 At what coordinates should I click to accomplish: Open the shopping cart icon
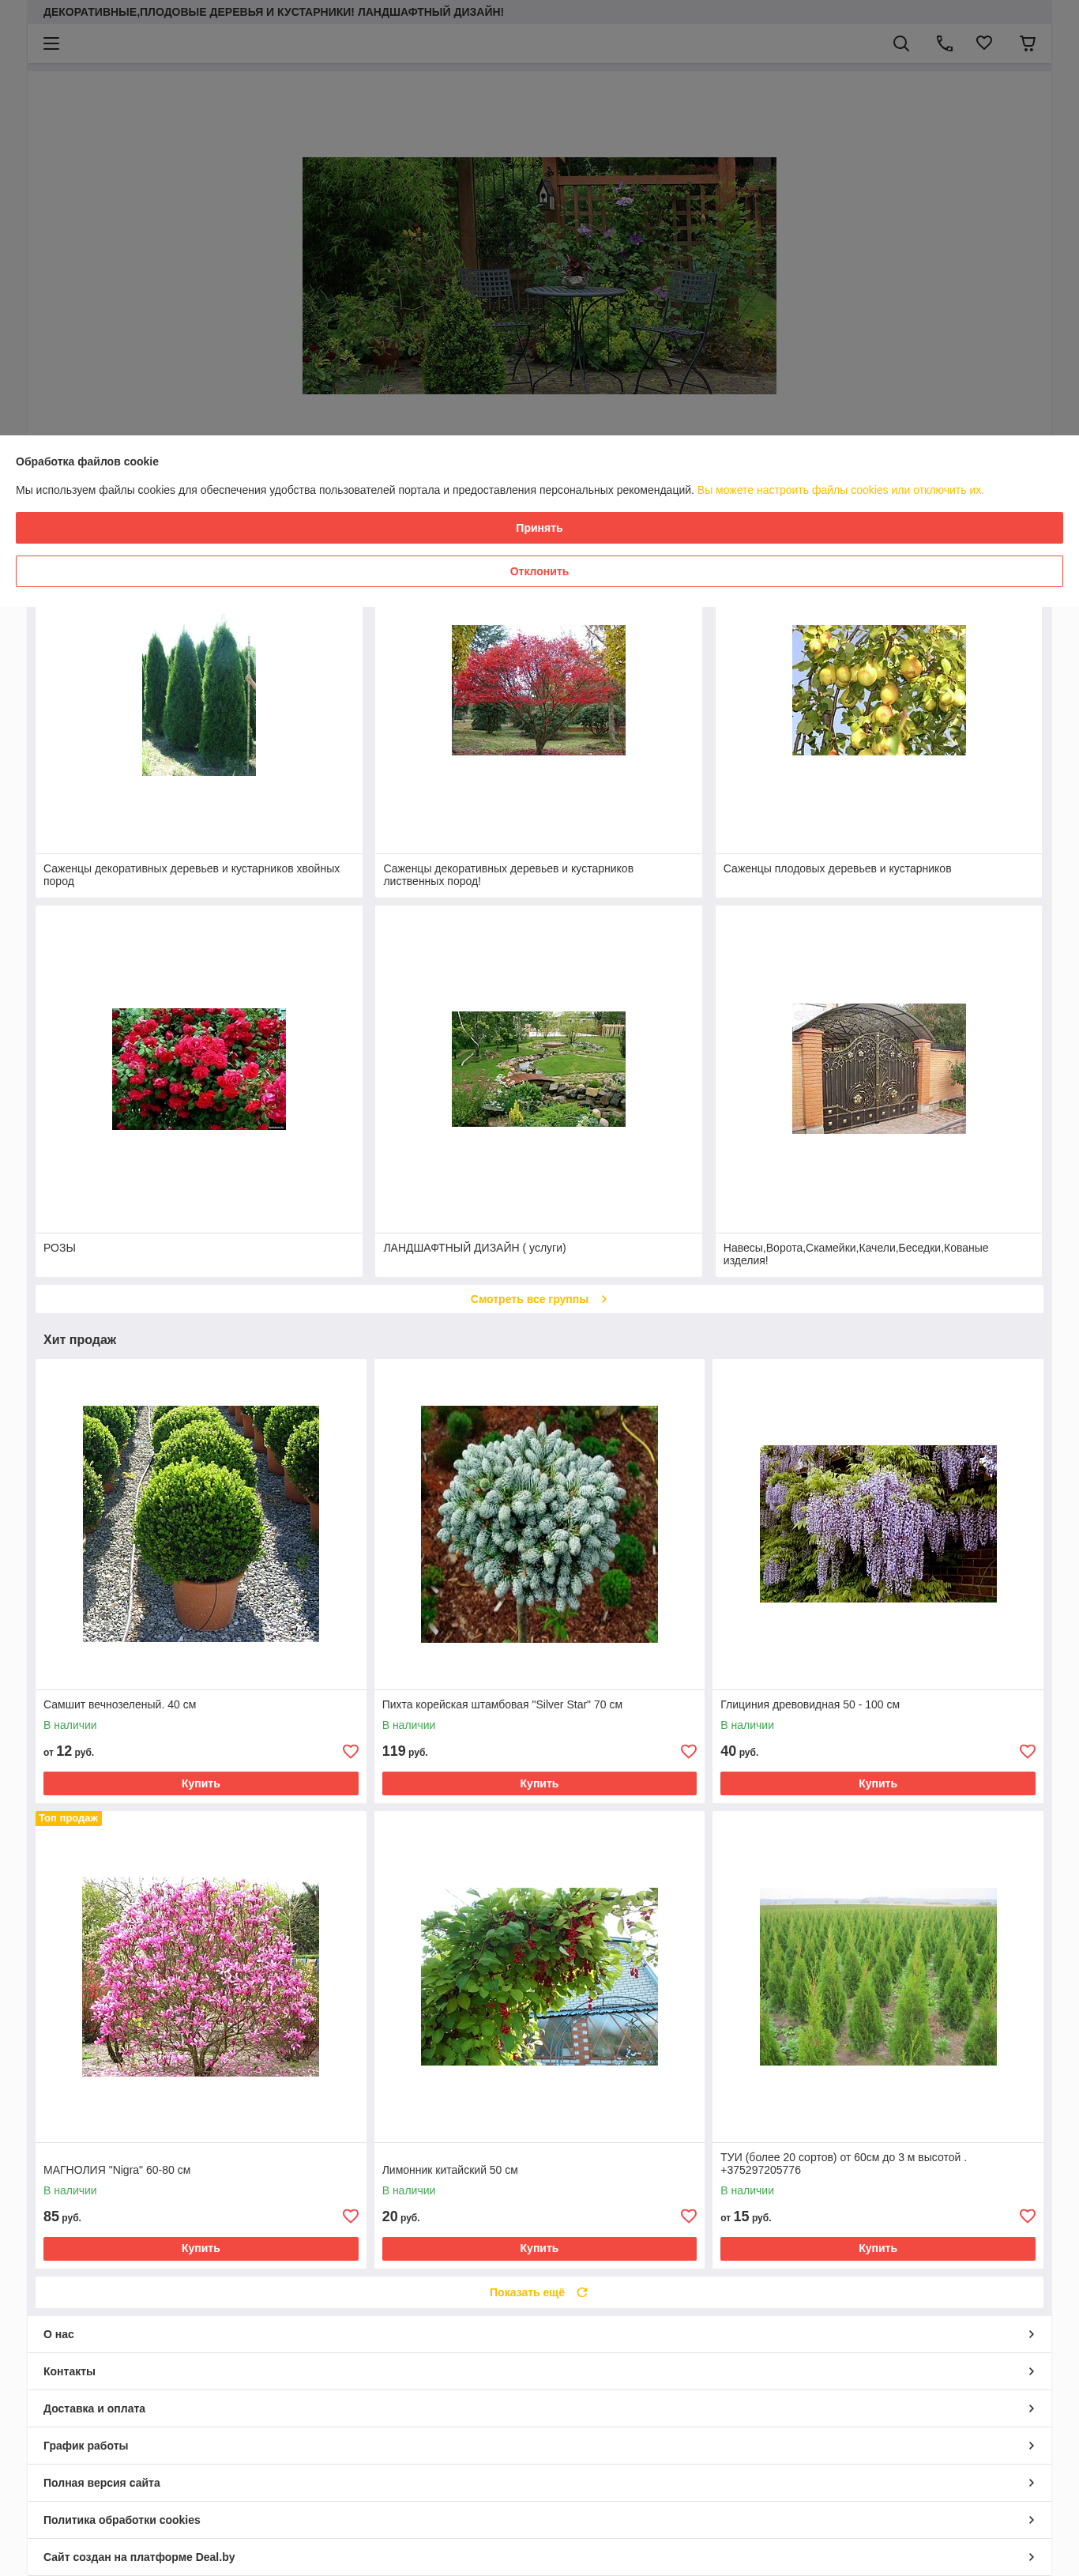point(1027,43)
